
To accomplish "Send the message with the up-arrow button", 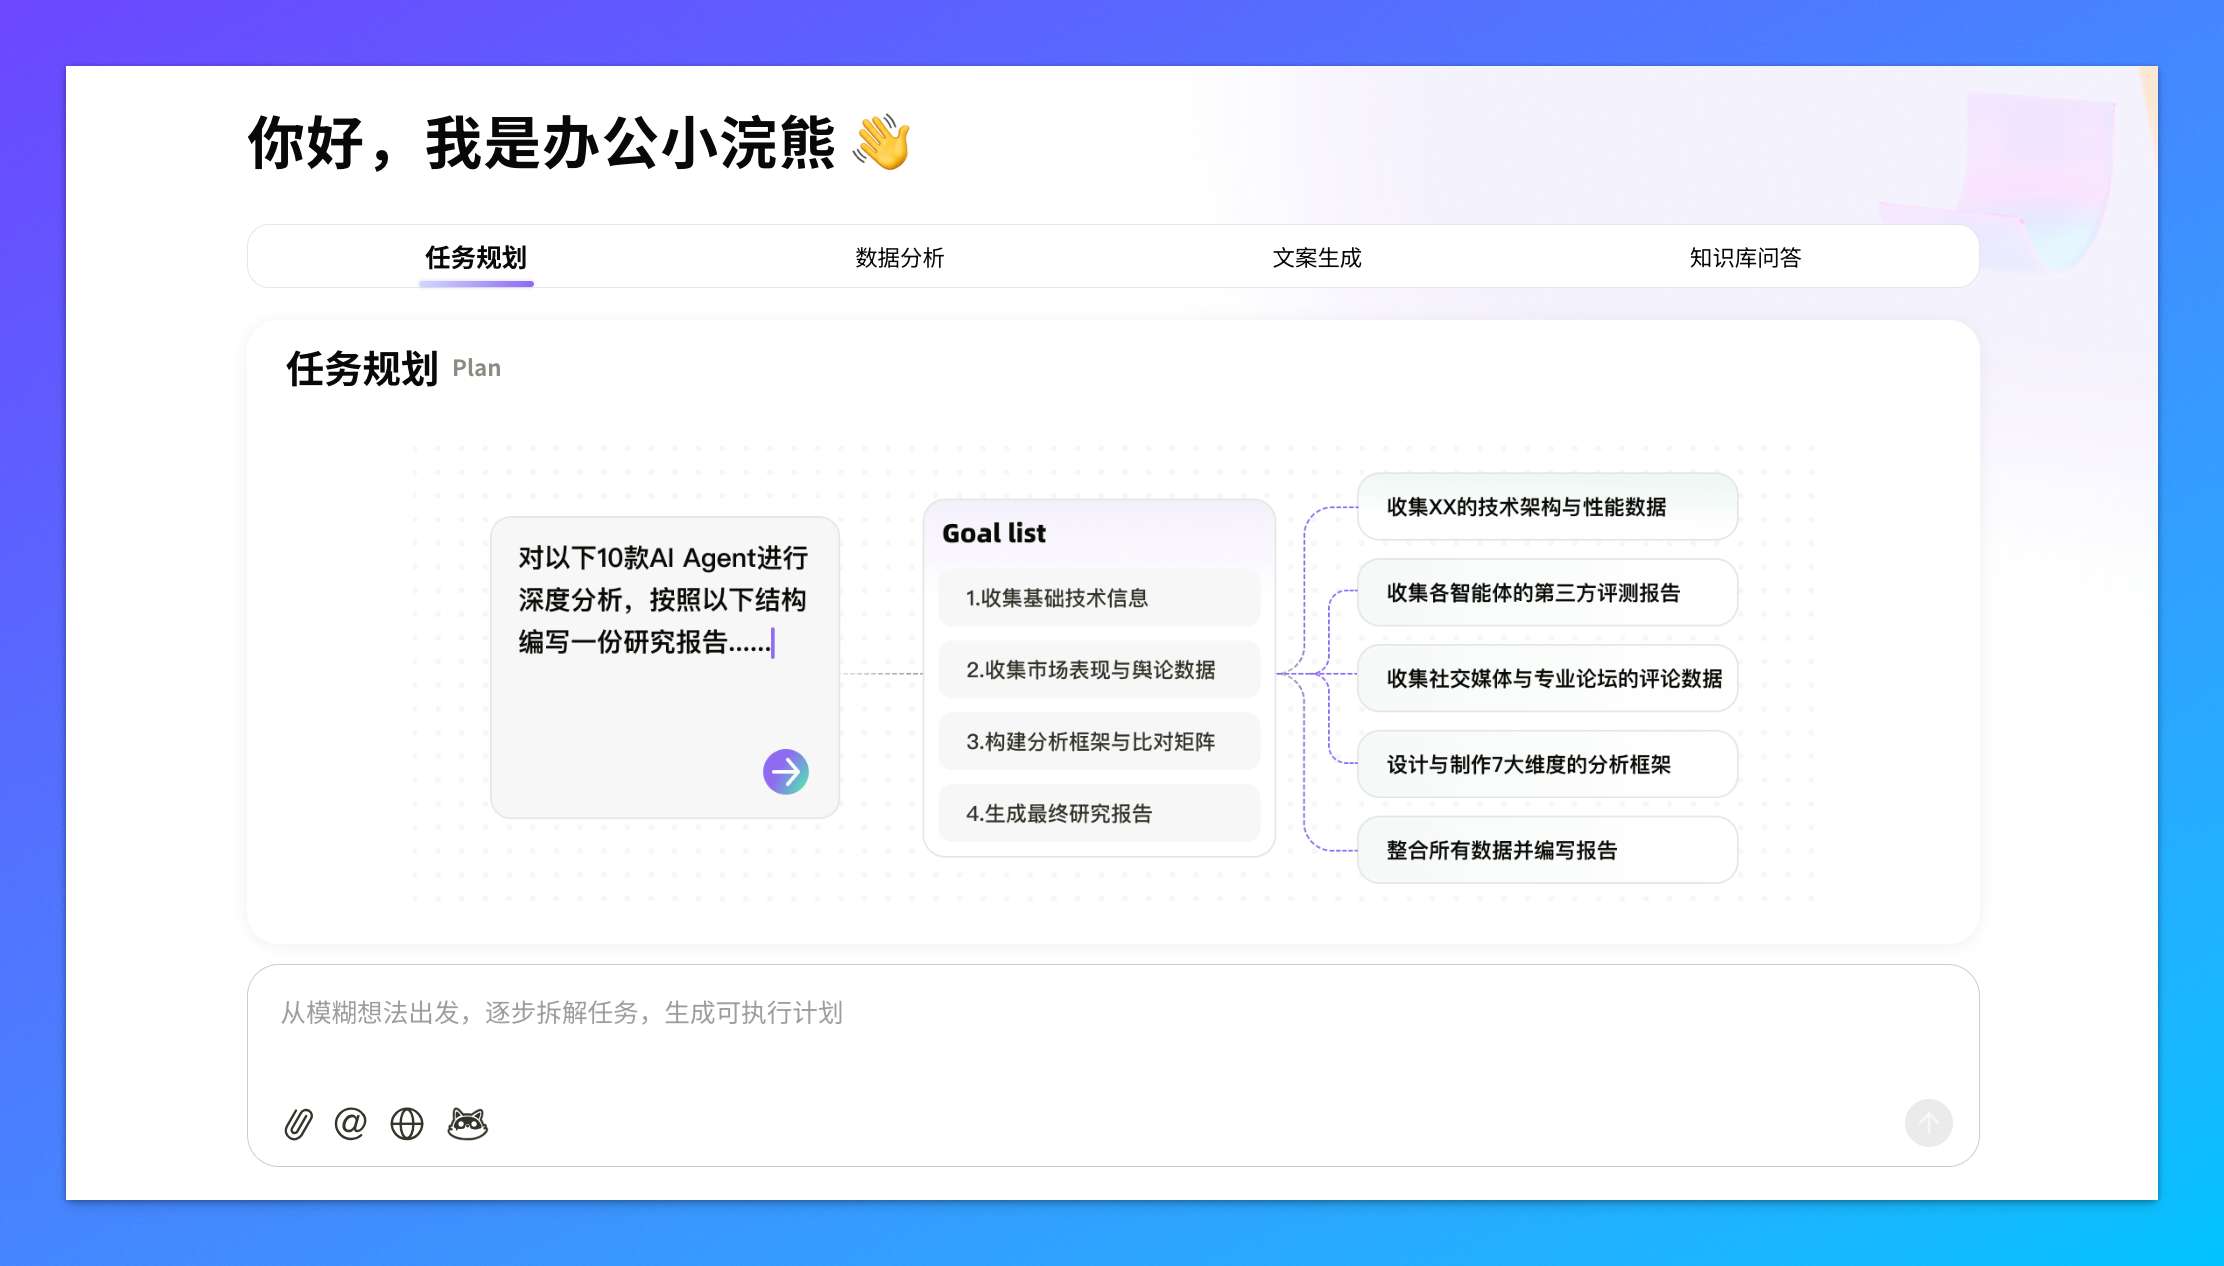I will [1929, 1123].
